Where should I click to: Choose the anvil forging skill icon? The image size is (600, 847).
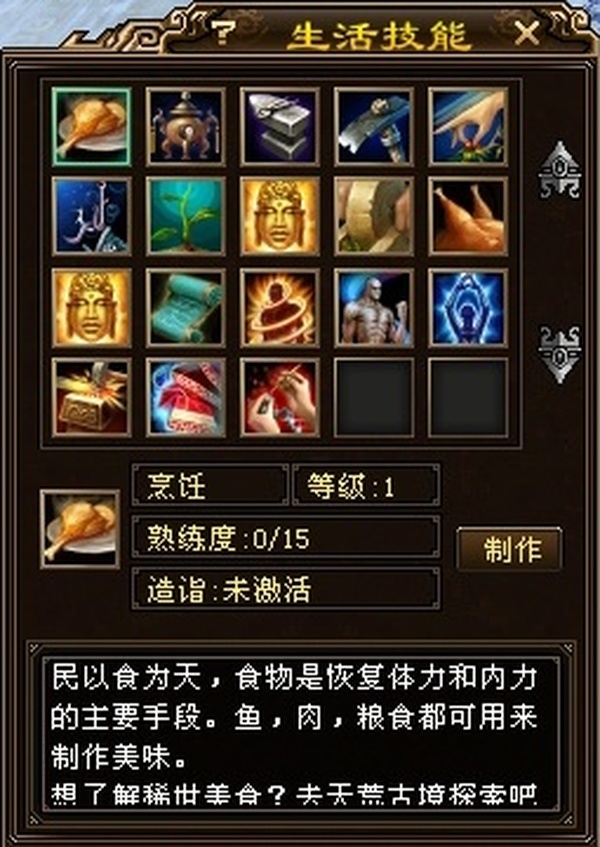(x=280, y=126)
